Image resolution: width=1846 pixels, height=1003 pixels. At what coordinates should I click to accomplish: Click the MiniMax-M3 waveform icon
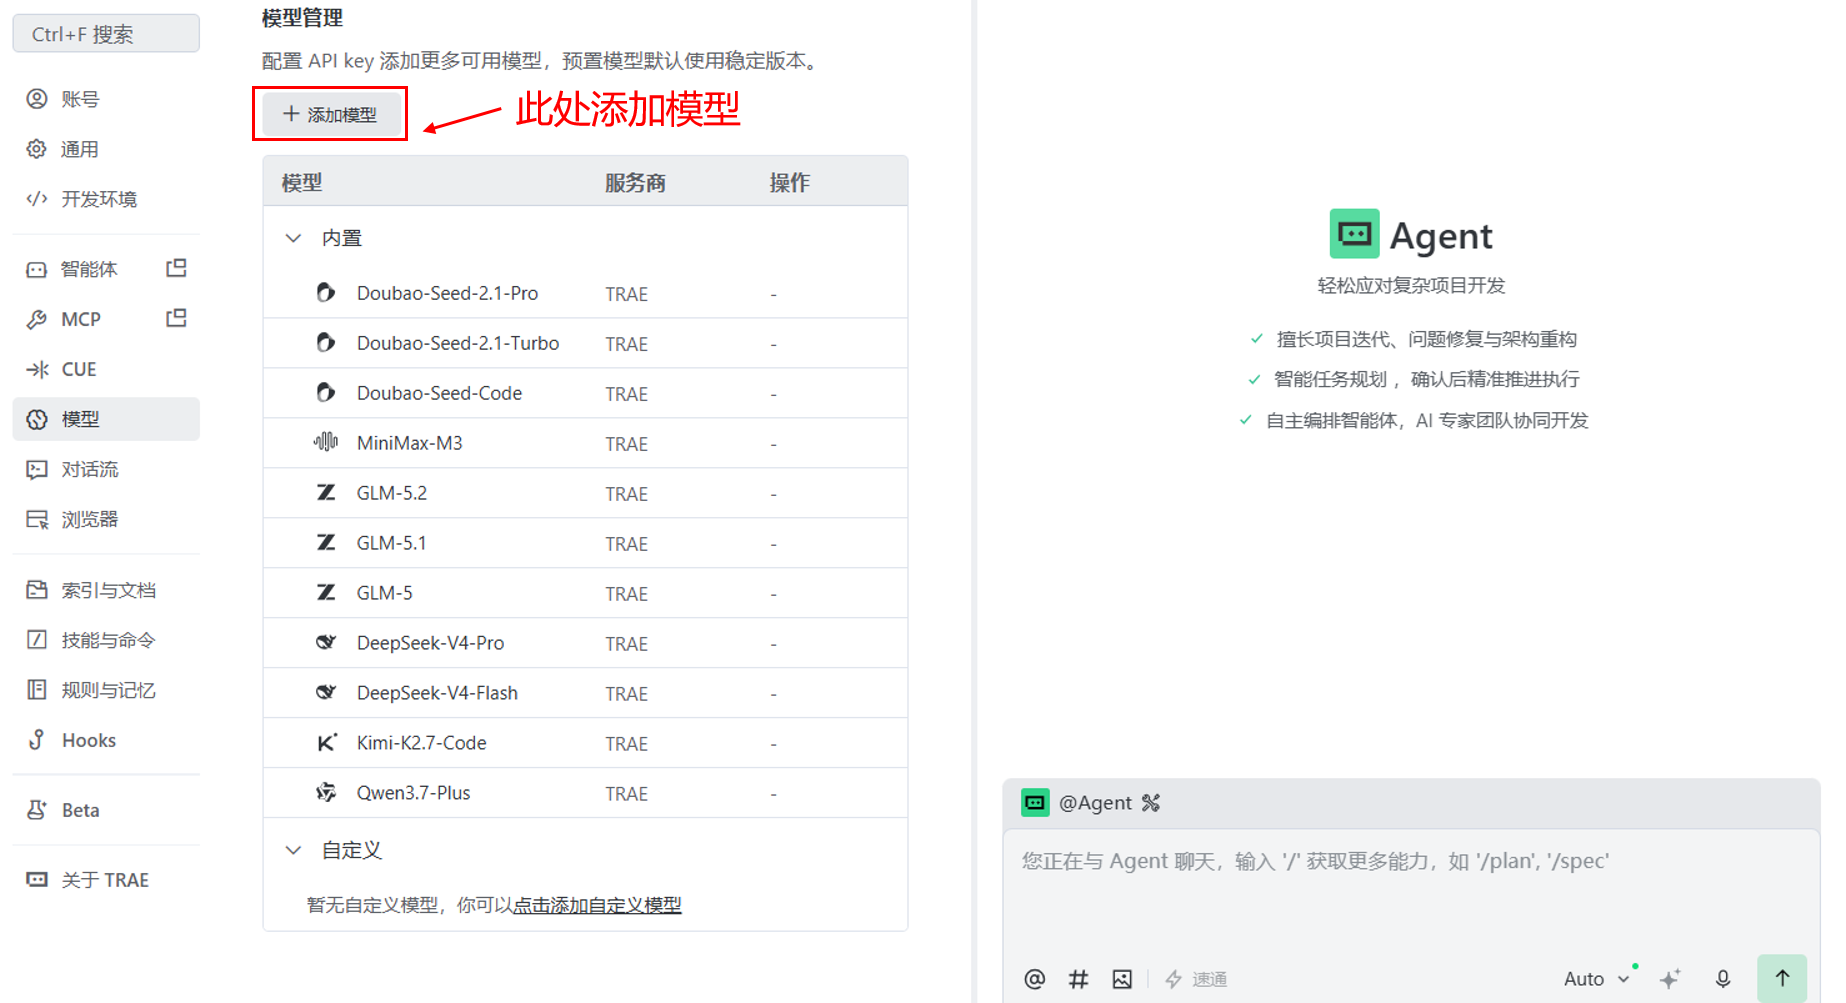326,442
